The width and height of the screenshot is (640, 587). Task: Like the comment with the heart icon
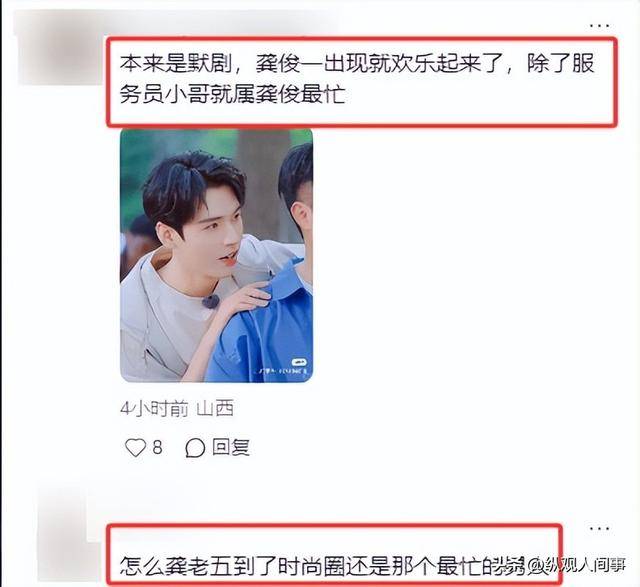[x=135, y=447]
